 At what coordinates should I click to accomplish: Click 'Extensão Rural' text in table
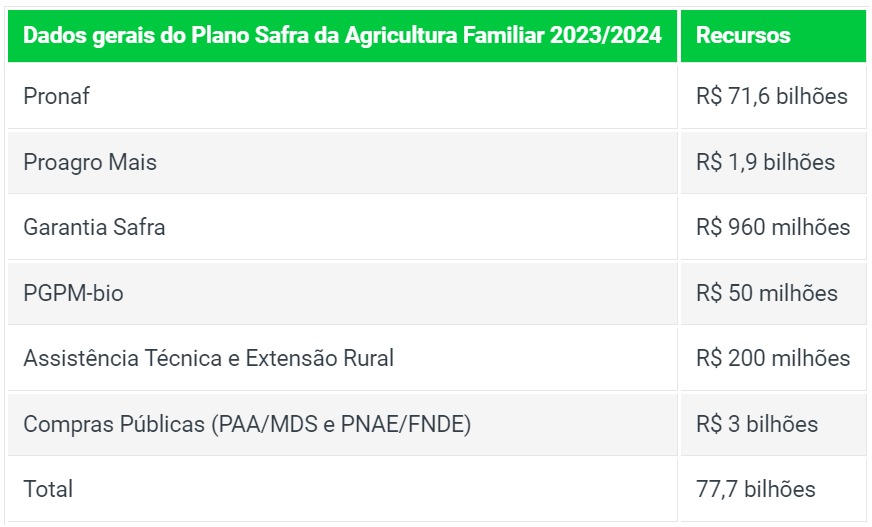click(320, 359)
